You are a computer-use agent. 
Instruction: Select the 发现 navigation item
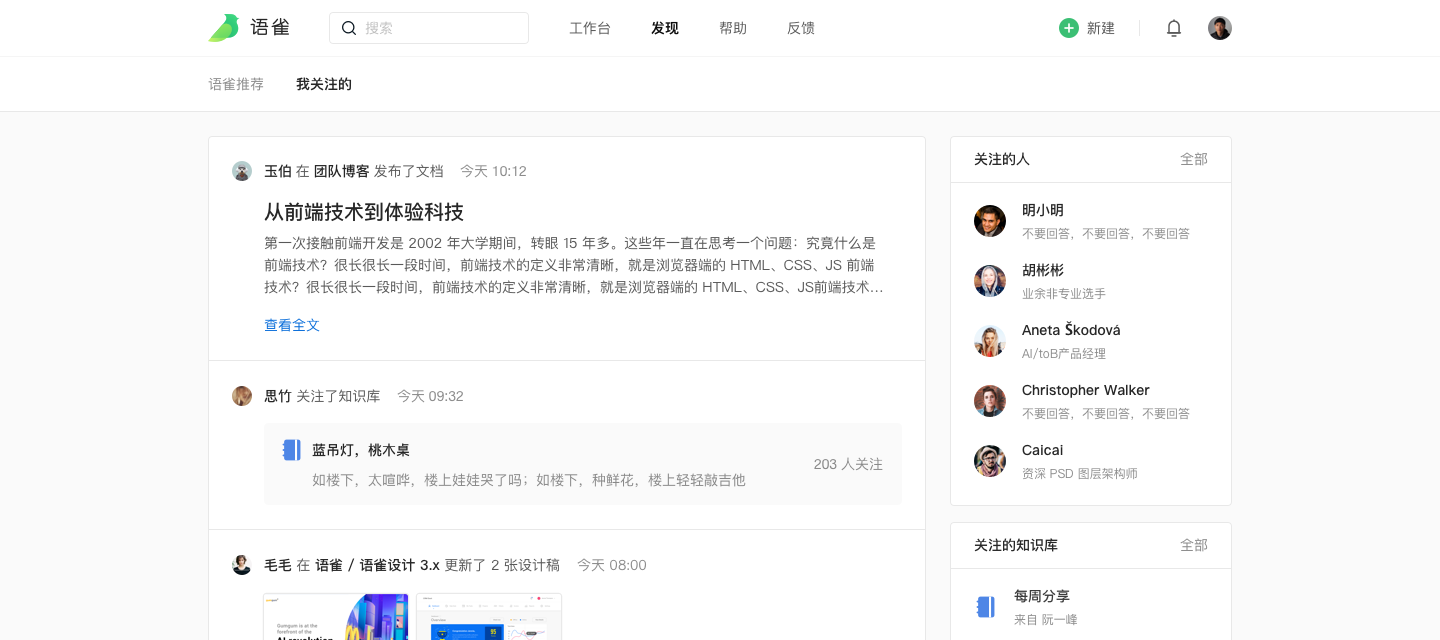(x=665, y=28)
